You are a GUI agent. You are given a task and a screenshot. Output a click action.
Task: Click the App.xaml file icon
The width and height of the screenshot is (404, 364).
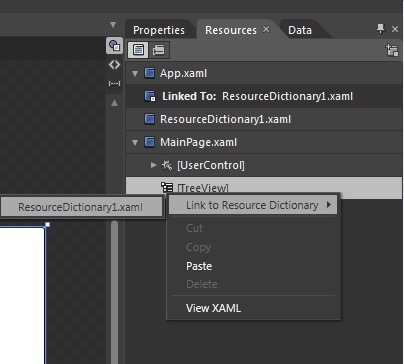pos(149,73)
